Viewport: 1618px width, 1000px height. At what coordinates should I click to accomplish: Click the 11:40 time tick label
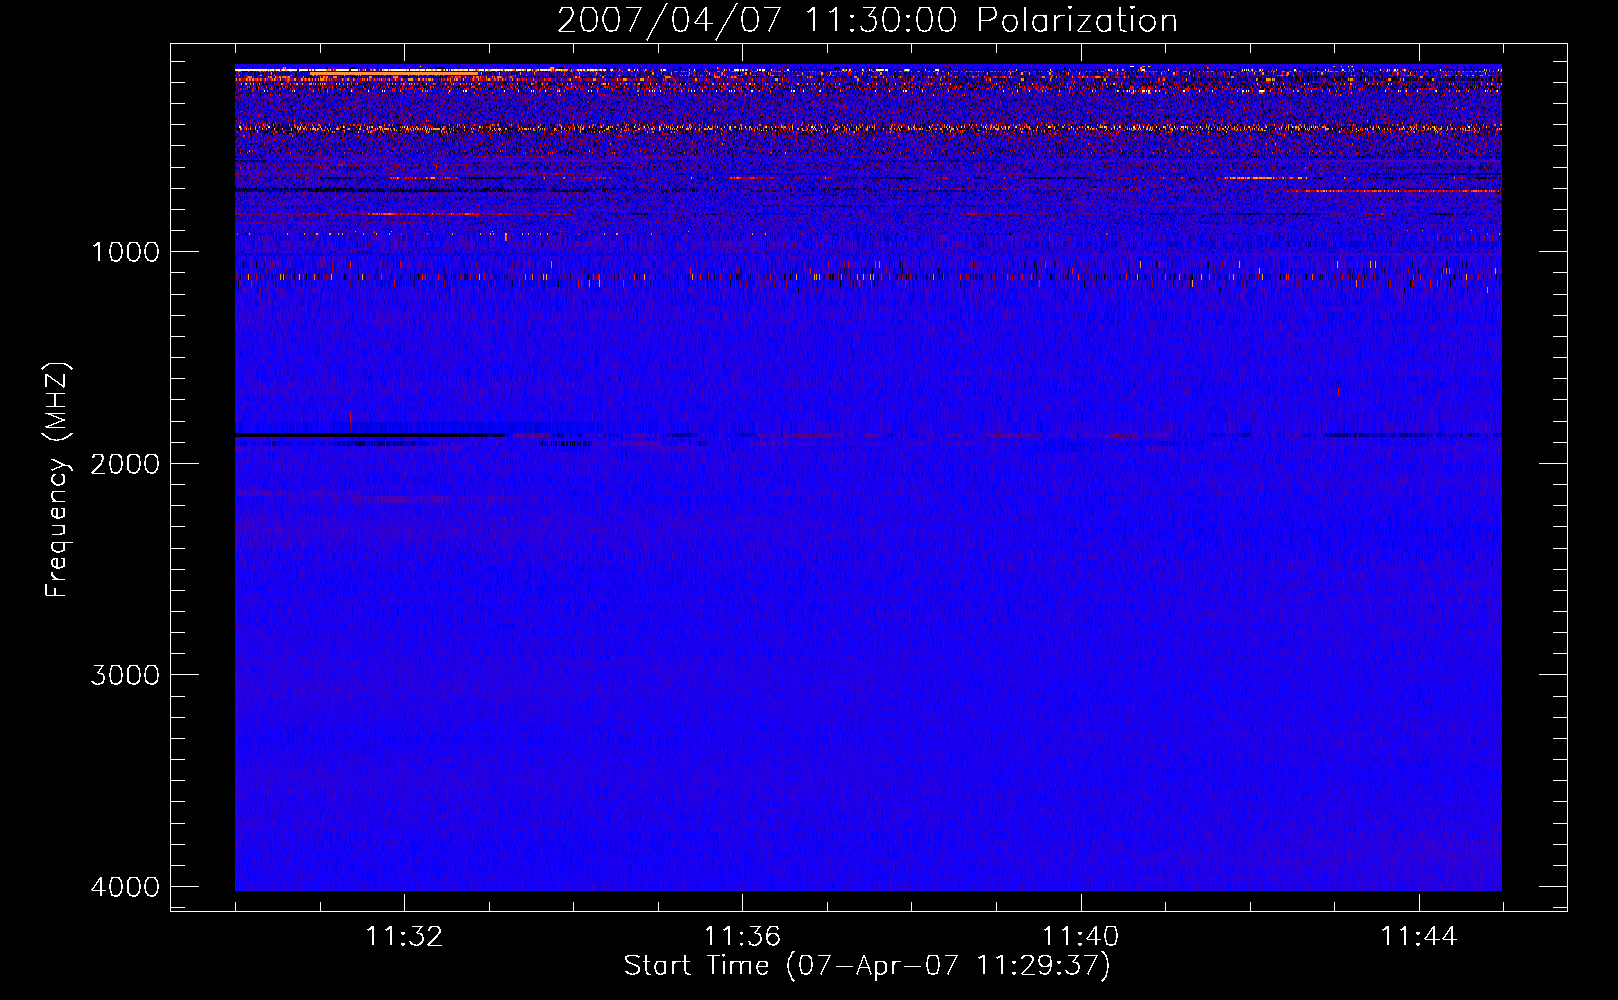1080,937
